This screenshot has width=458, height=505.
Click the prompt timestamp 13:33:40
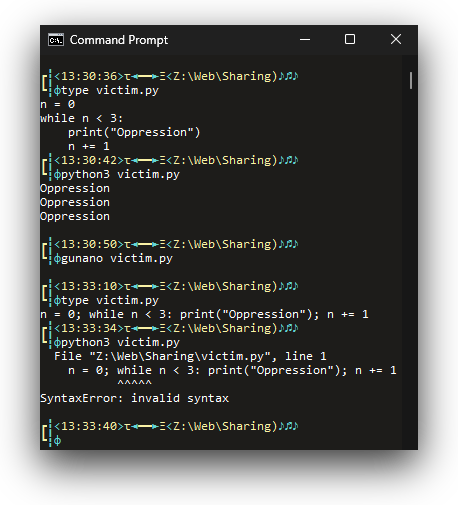tap(89, 426)
